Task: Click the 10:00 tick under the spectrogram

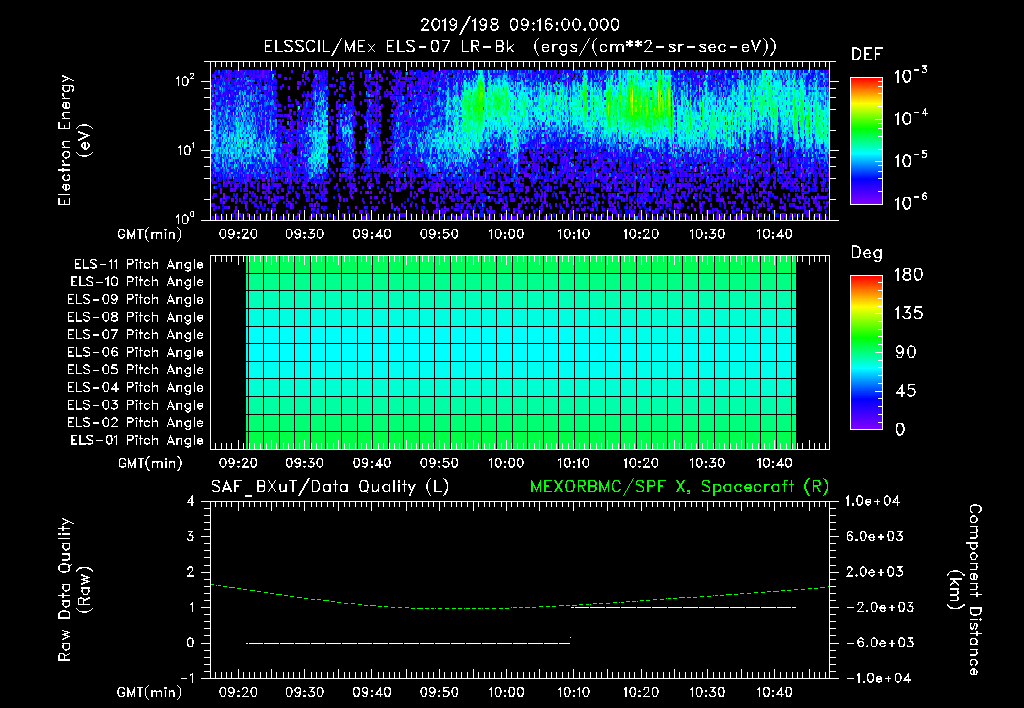Action: pos(506,234)
